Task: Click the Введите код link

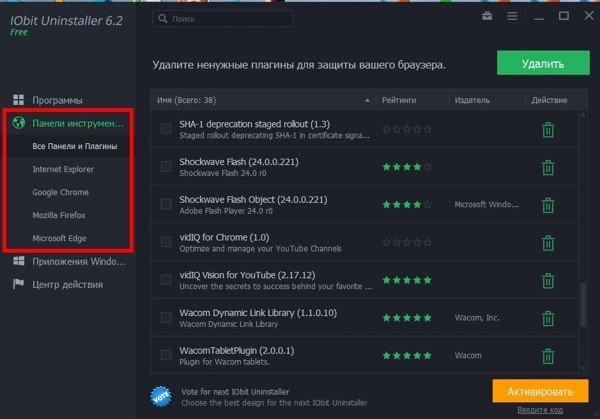Action: click(x=540, y=410)
